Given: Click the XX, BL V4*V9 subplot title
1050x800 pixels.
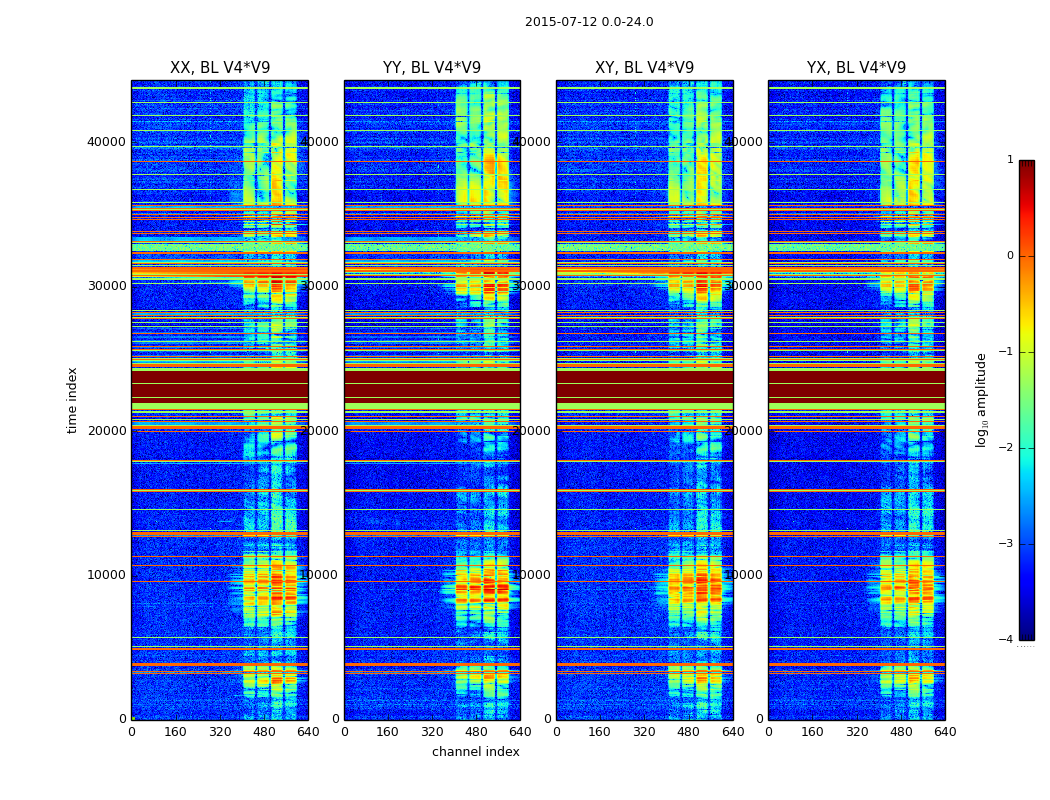Looking at the screenshot, I should [x=220, y=68].
